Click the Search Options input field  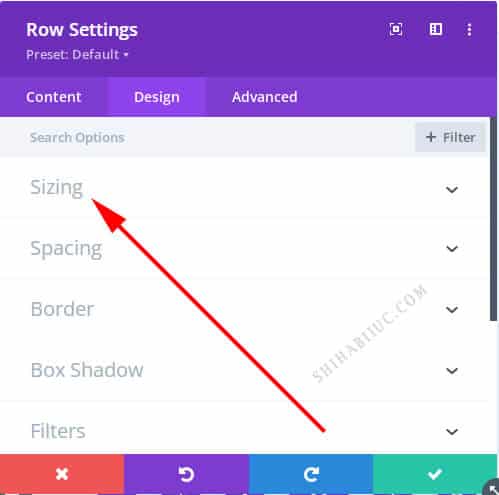tap(207, 137)
